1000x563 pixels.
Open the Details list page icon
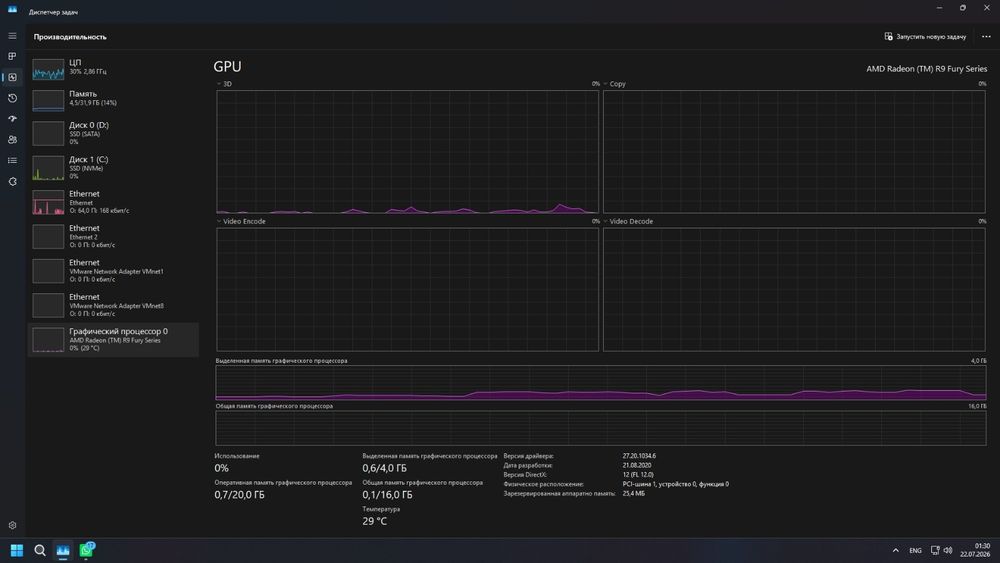12,161
